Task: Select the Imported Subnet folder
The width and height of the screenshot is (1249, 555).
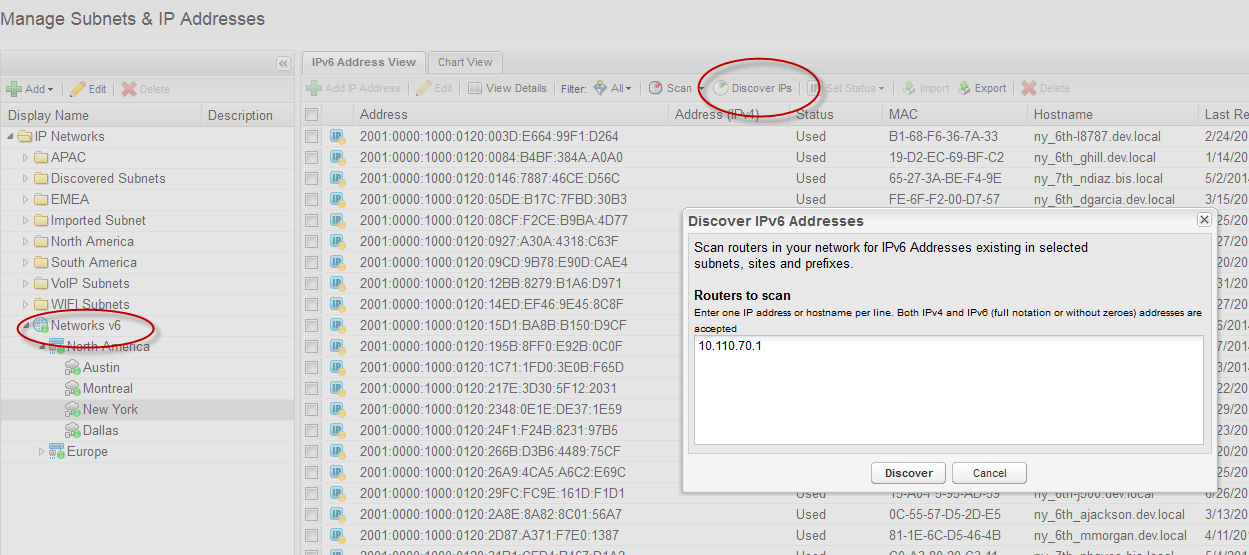Action: click(x=98, y=220)
